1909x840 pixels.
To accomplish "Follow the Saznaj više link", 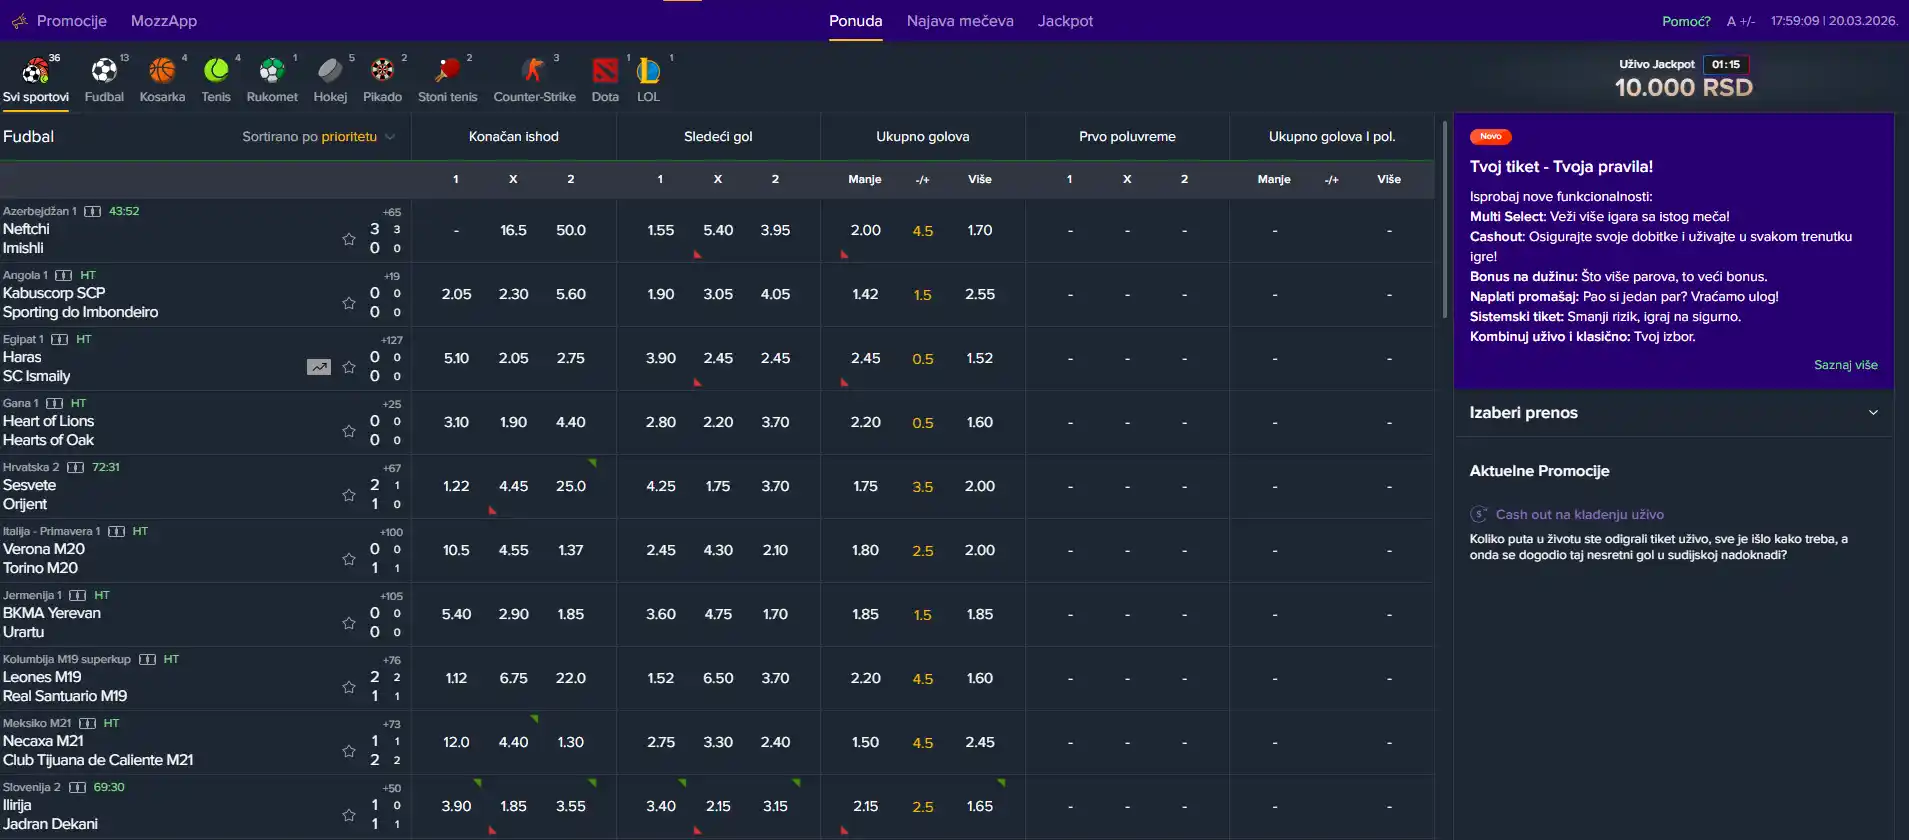I will 1846,365.
